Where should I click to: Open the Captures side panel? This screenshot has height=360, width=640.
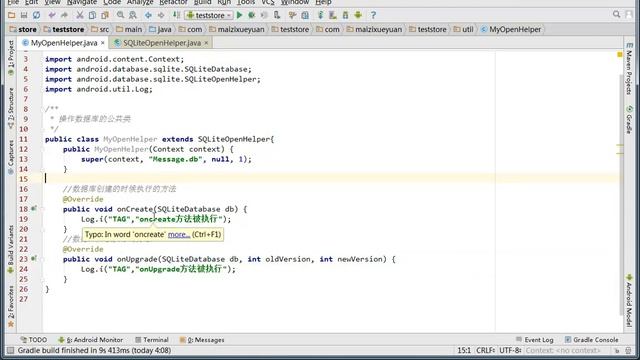[11, 158]
